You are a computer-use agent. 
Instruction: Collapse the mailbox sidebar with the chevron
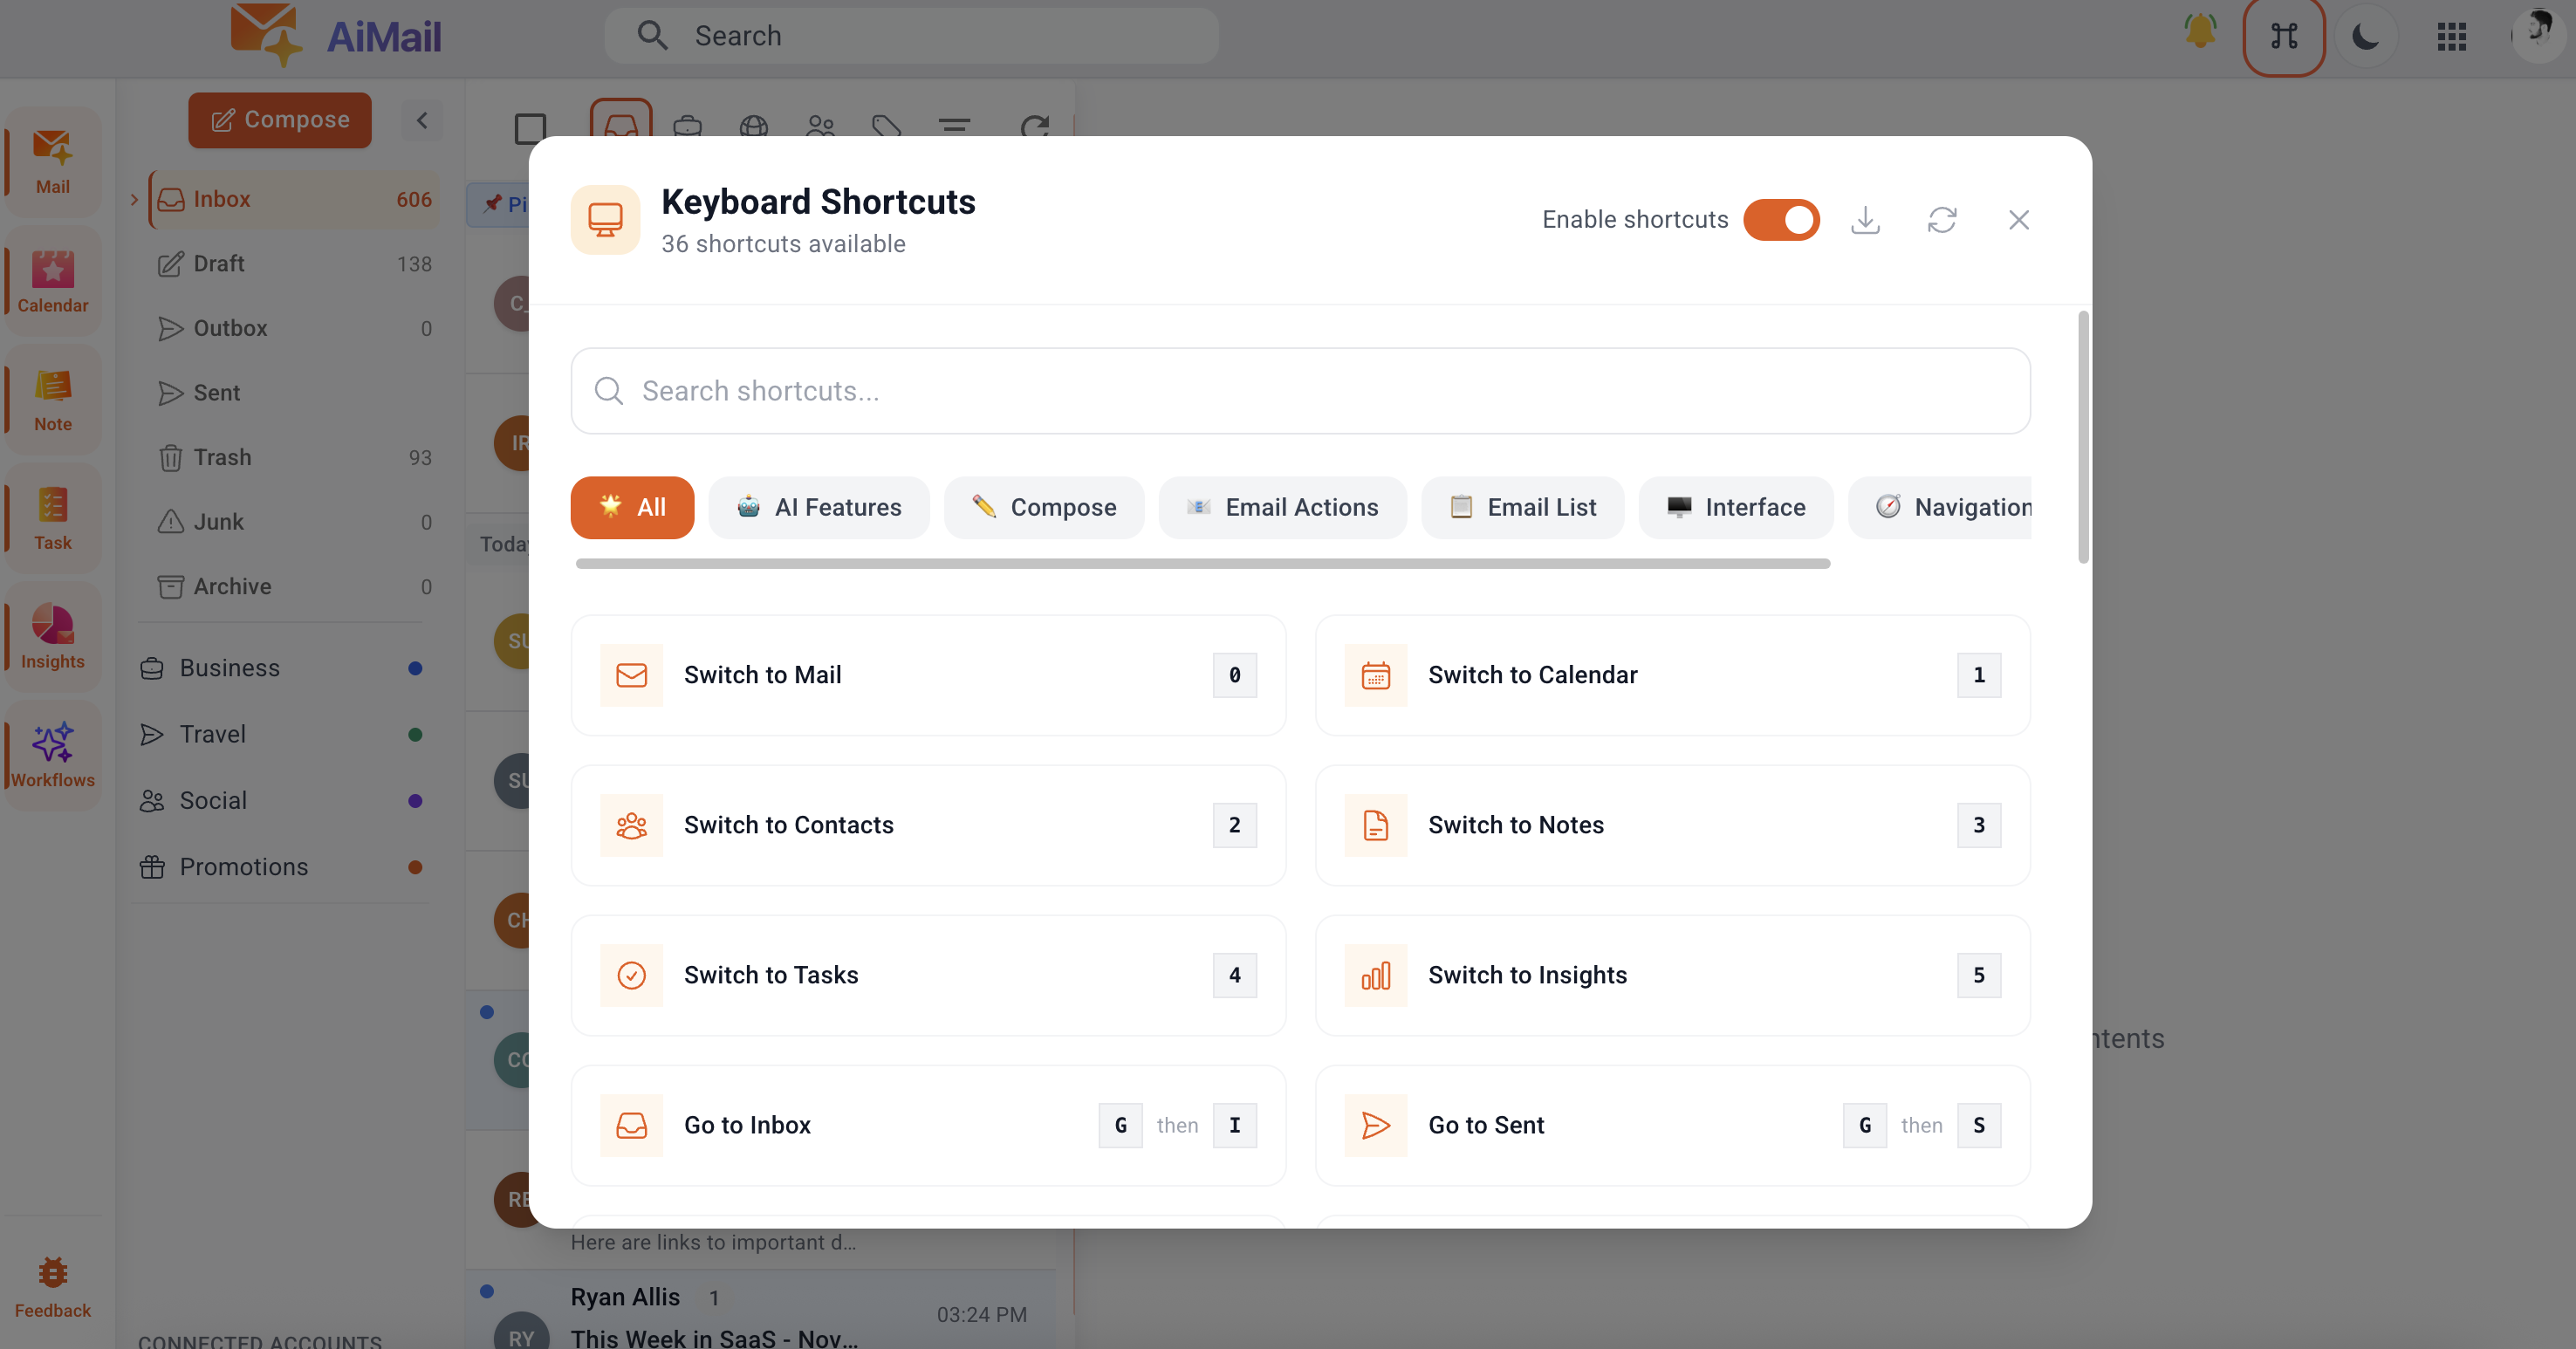tap(422, 120)
